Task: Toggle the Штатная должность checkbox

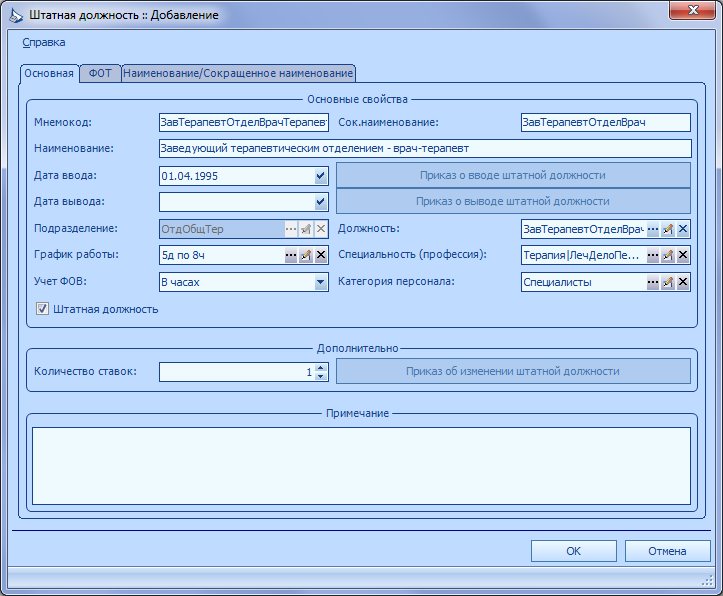Action: (42, 309)
